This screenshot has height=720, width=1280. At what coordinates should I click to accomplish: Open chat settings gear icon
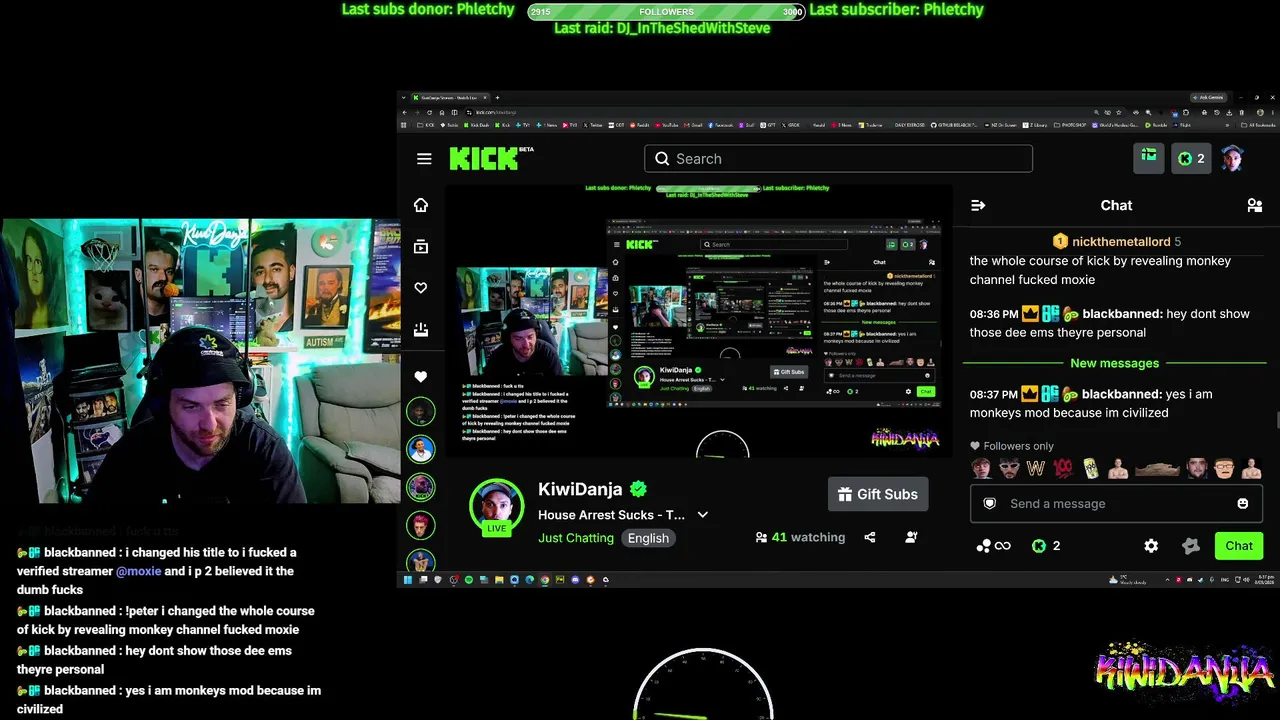coord(1151,546)
